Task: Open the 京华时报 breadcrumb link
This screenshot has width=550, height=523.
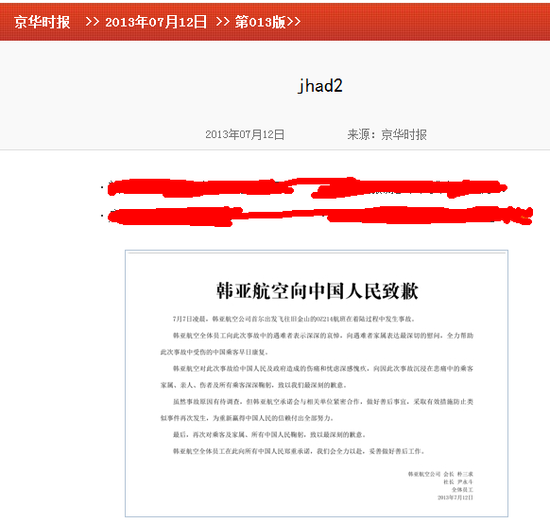Action: point(42,22)
